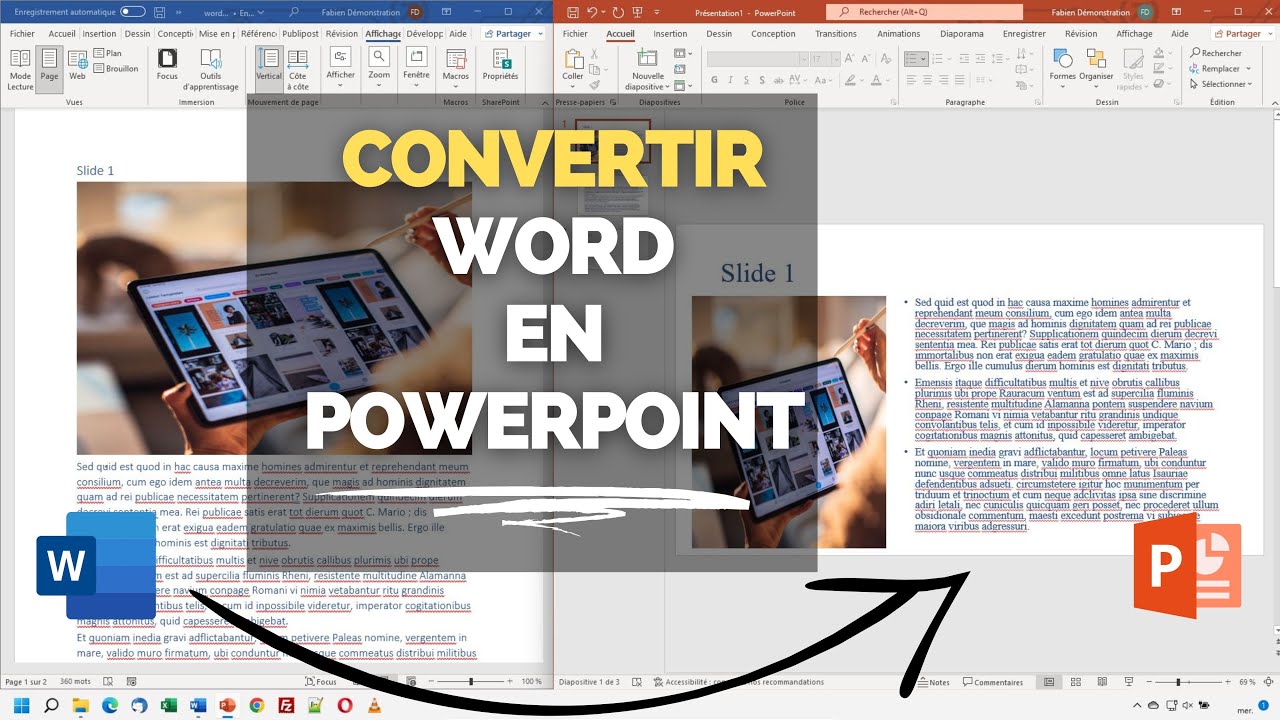This screenshot has height=720, width=1280.
Task: Click Word zoom slider handle
Action: [469, 682]
